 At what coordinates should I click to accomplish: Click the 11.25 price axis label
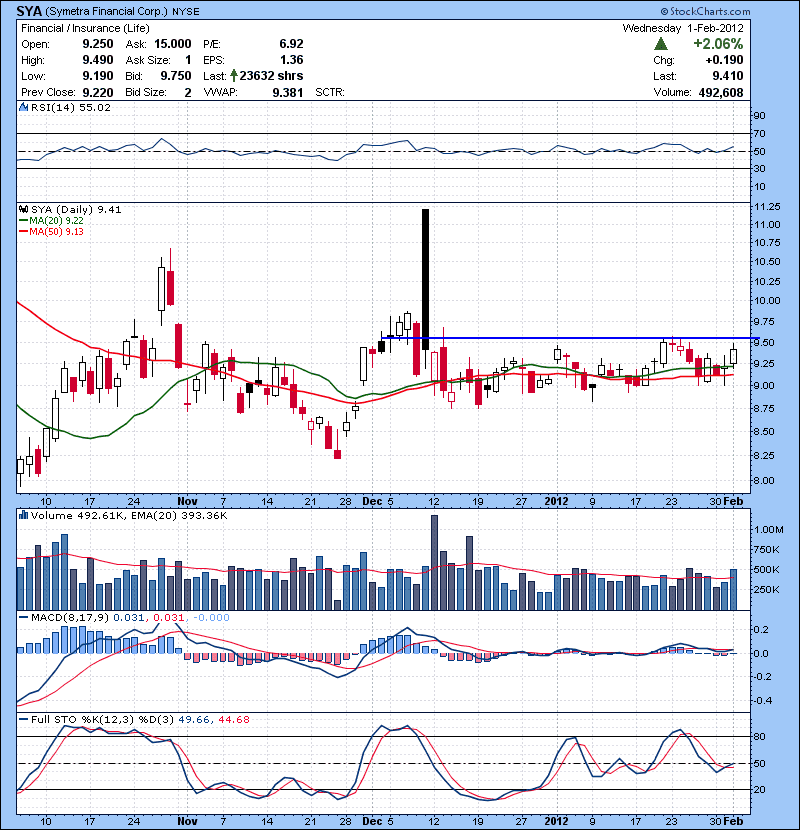767,206
